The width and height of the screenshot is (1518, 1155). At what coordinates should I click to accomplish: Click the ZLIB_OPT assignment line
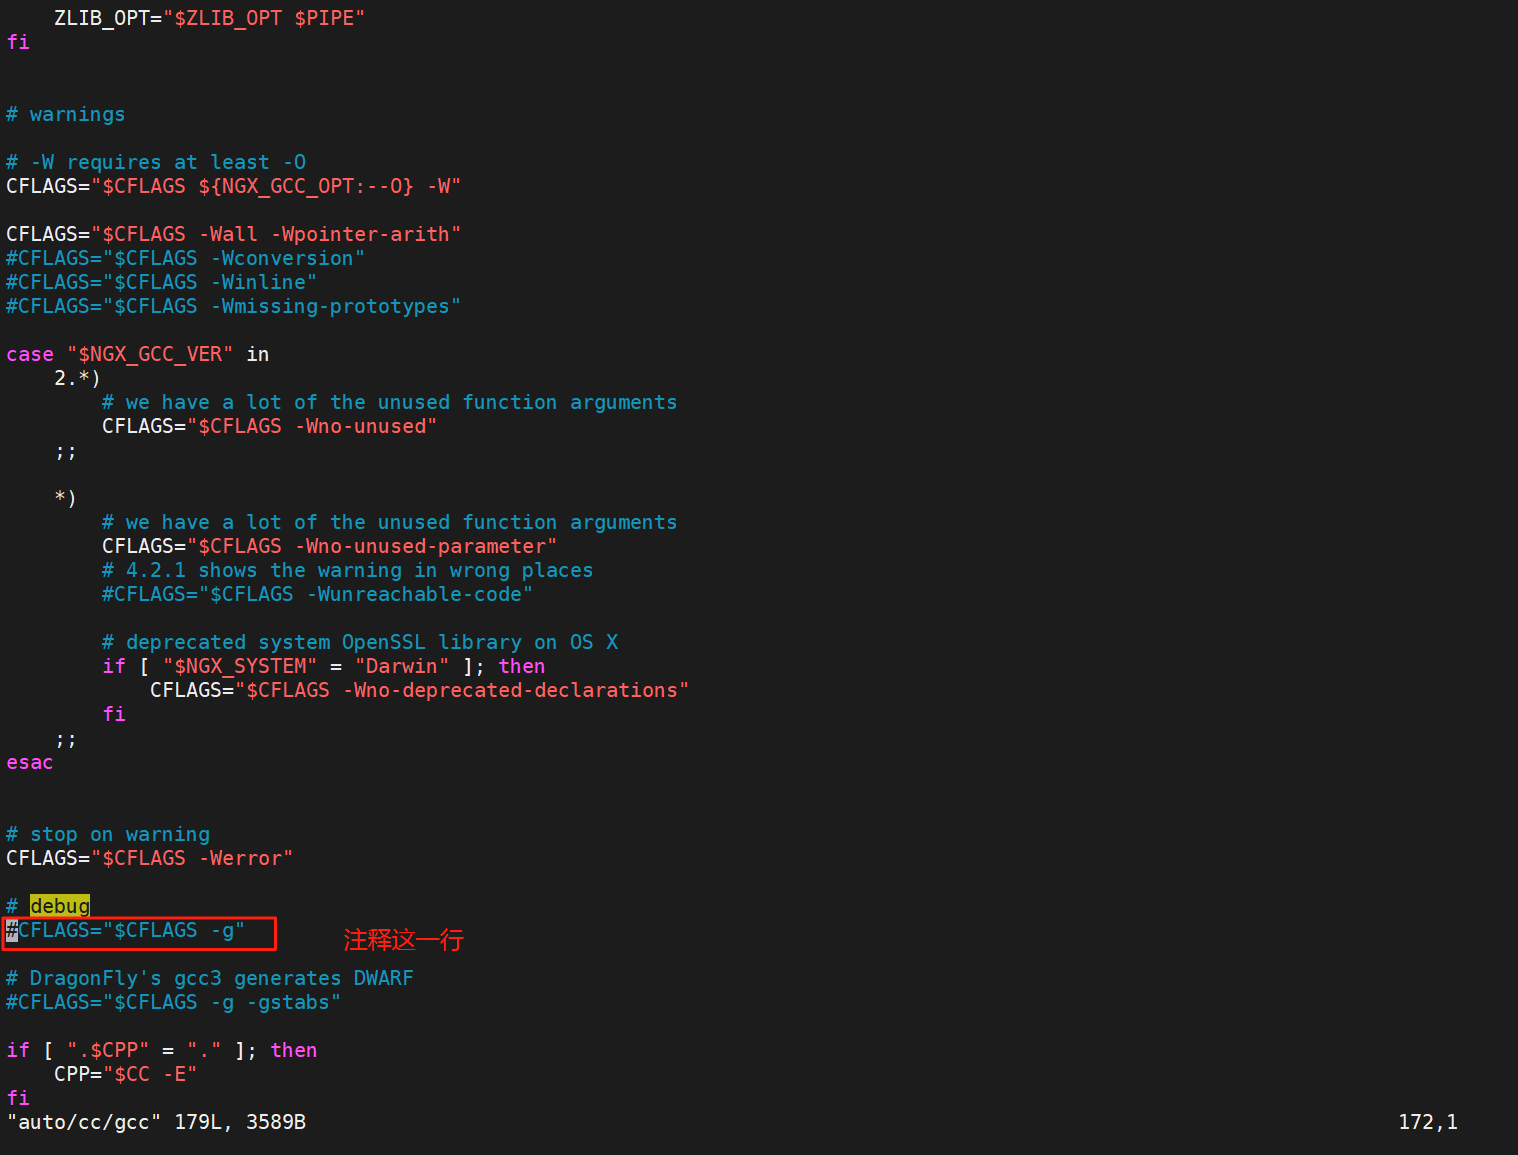point(210,18)
